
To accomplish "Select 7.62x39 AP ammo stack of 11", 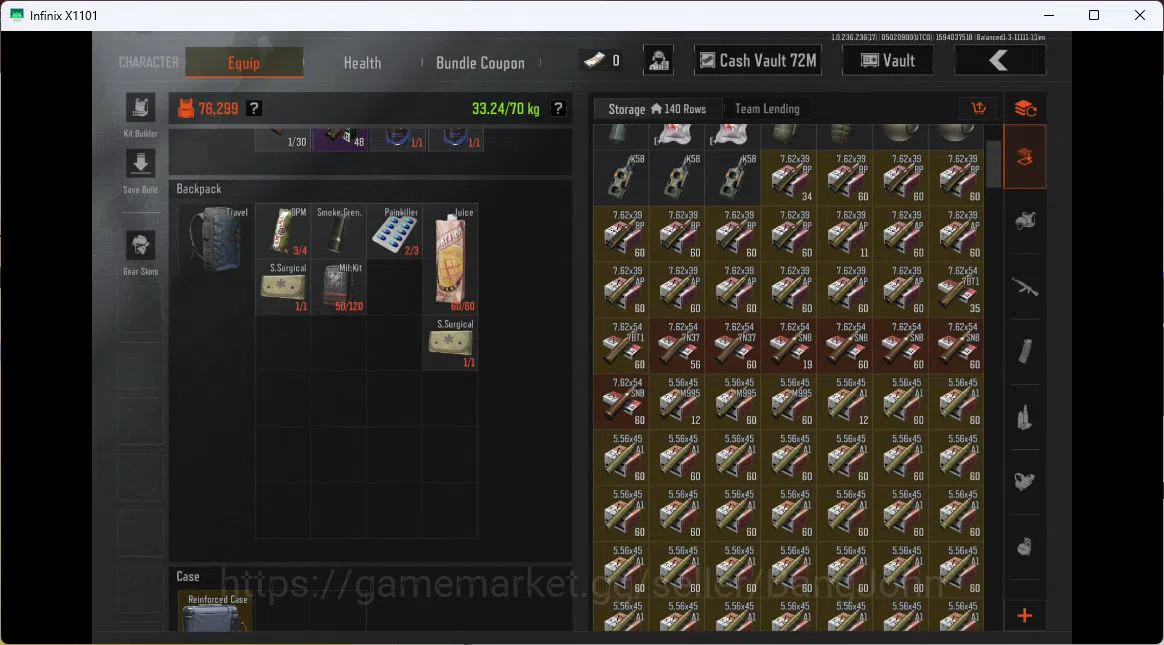I will click(845, 233).
